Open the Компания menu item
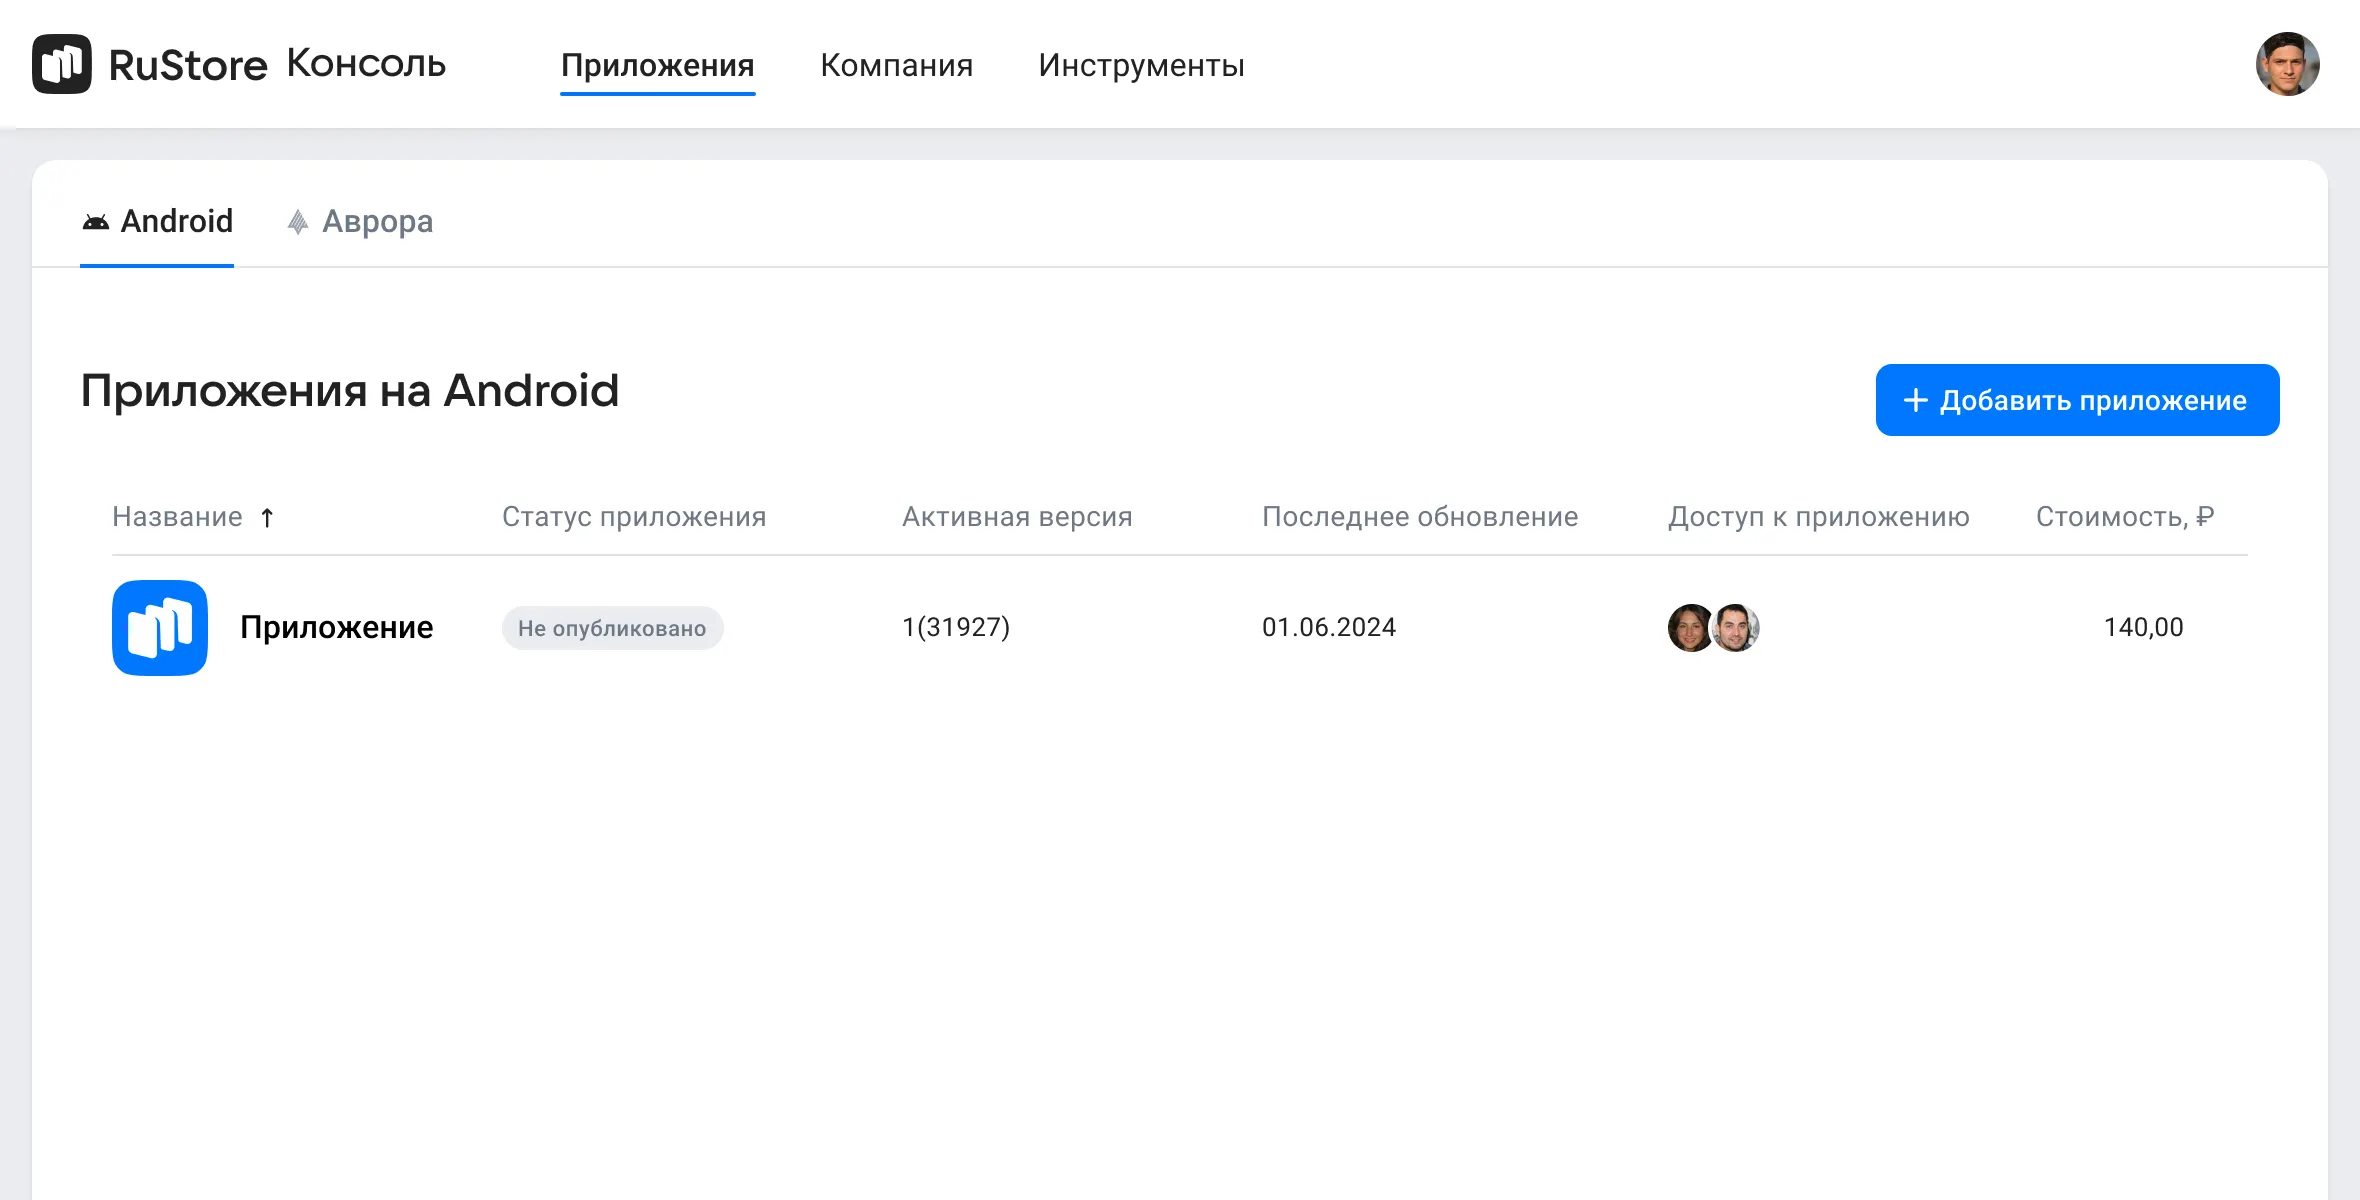This screenshot has height=1200, width=2360. (x=896, y=65)
